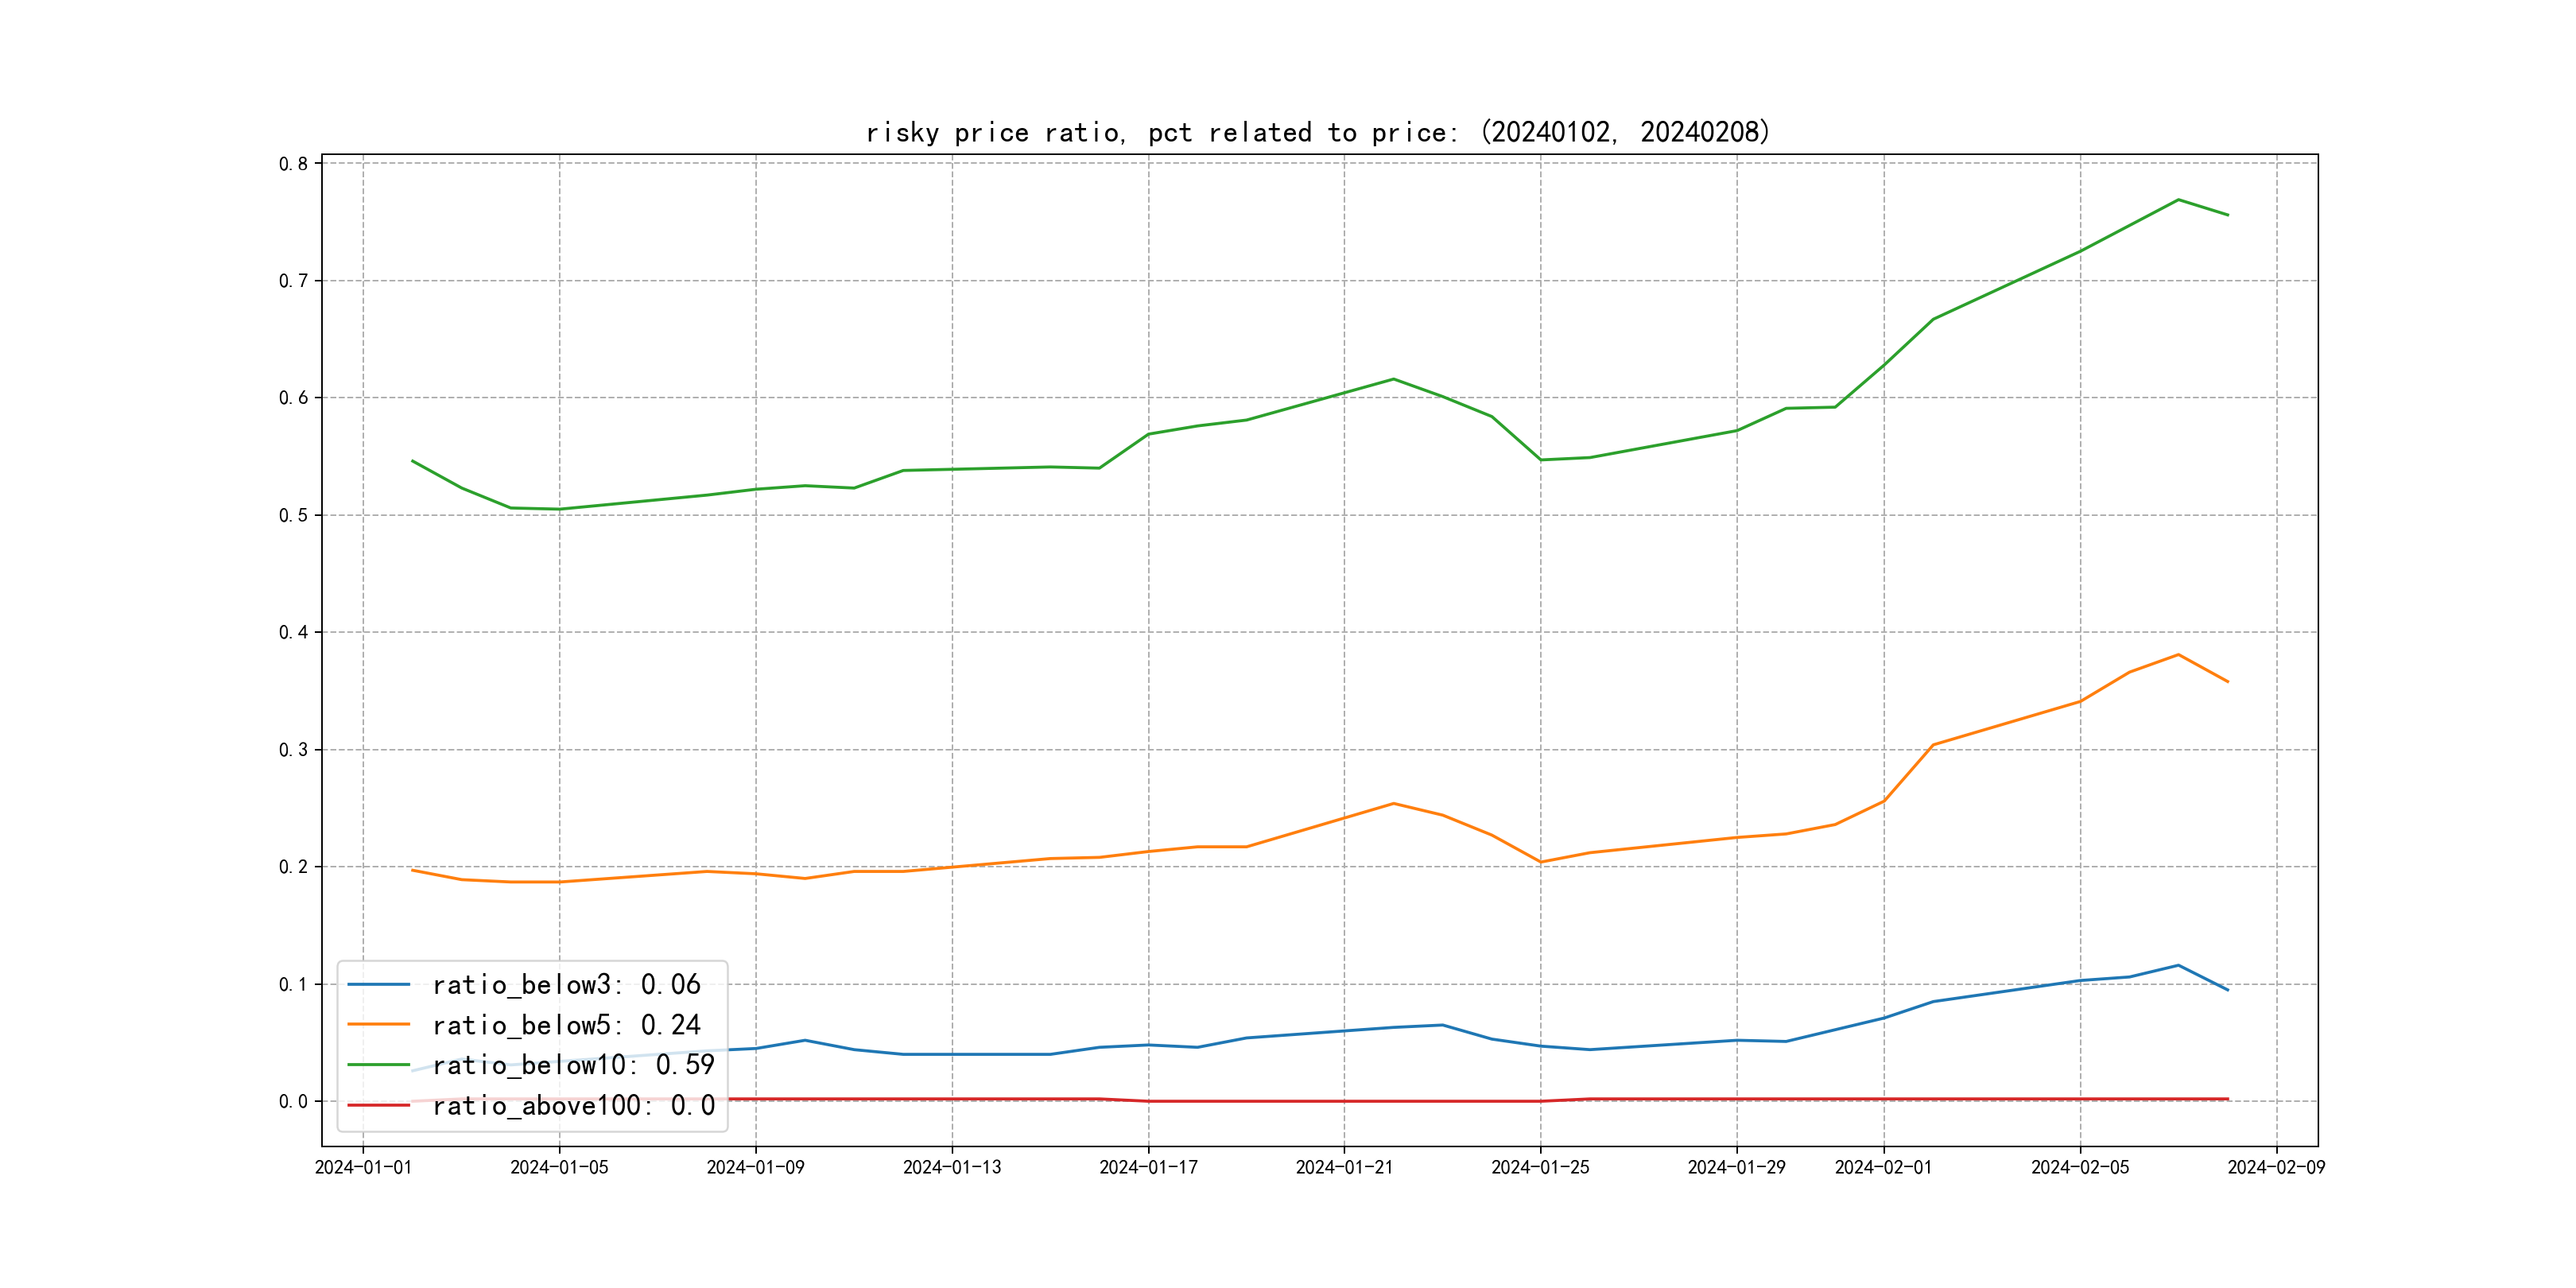Click the red legend line swatch
The height and width of the screenshot is (1288, 2576).
click(379, 1105)
